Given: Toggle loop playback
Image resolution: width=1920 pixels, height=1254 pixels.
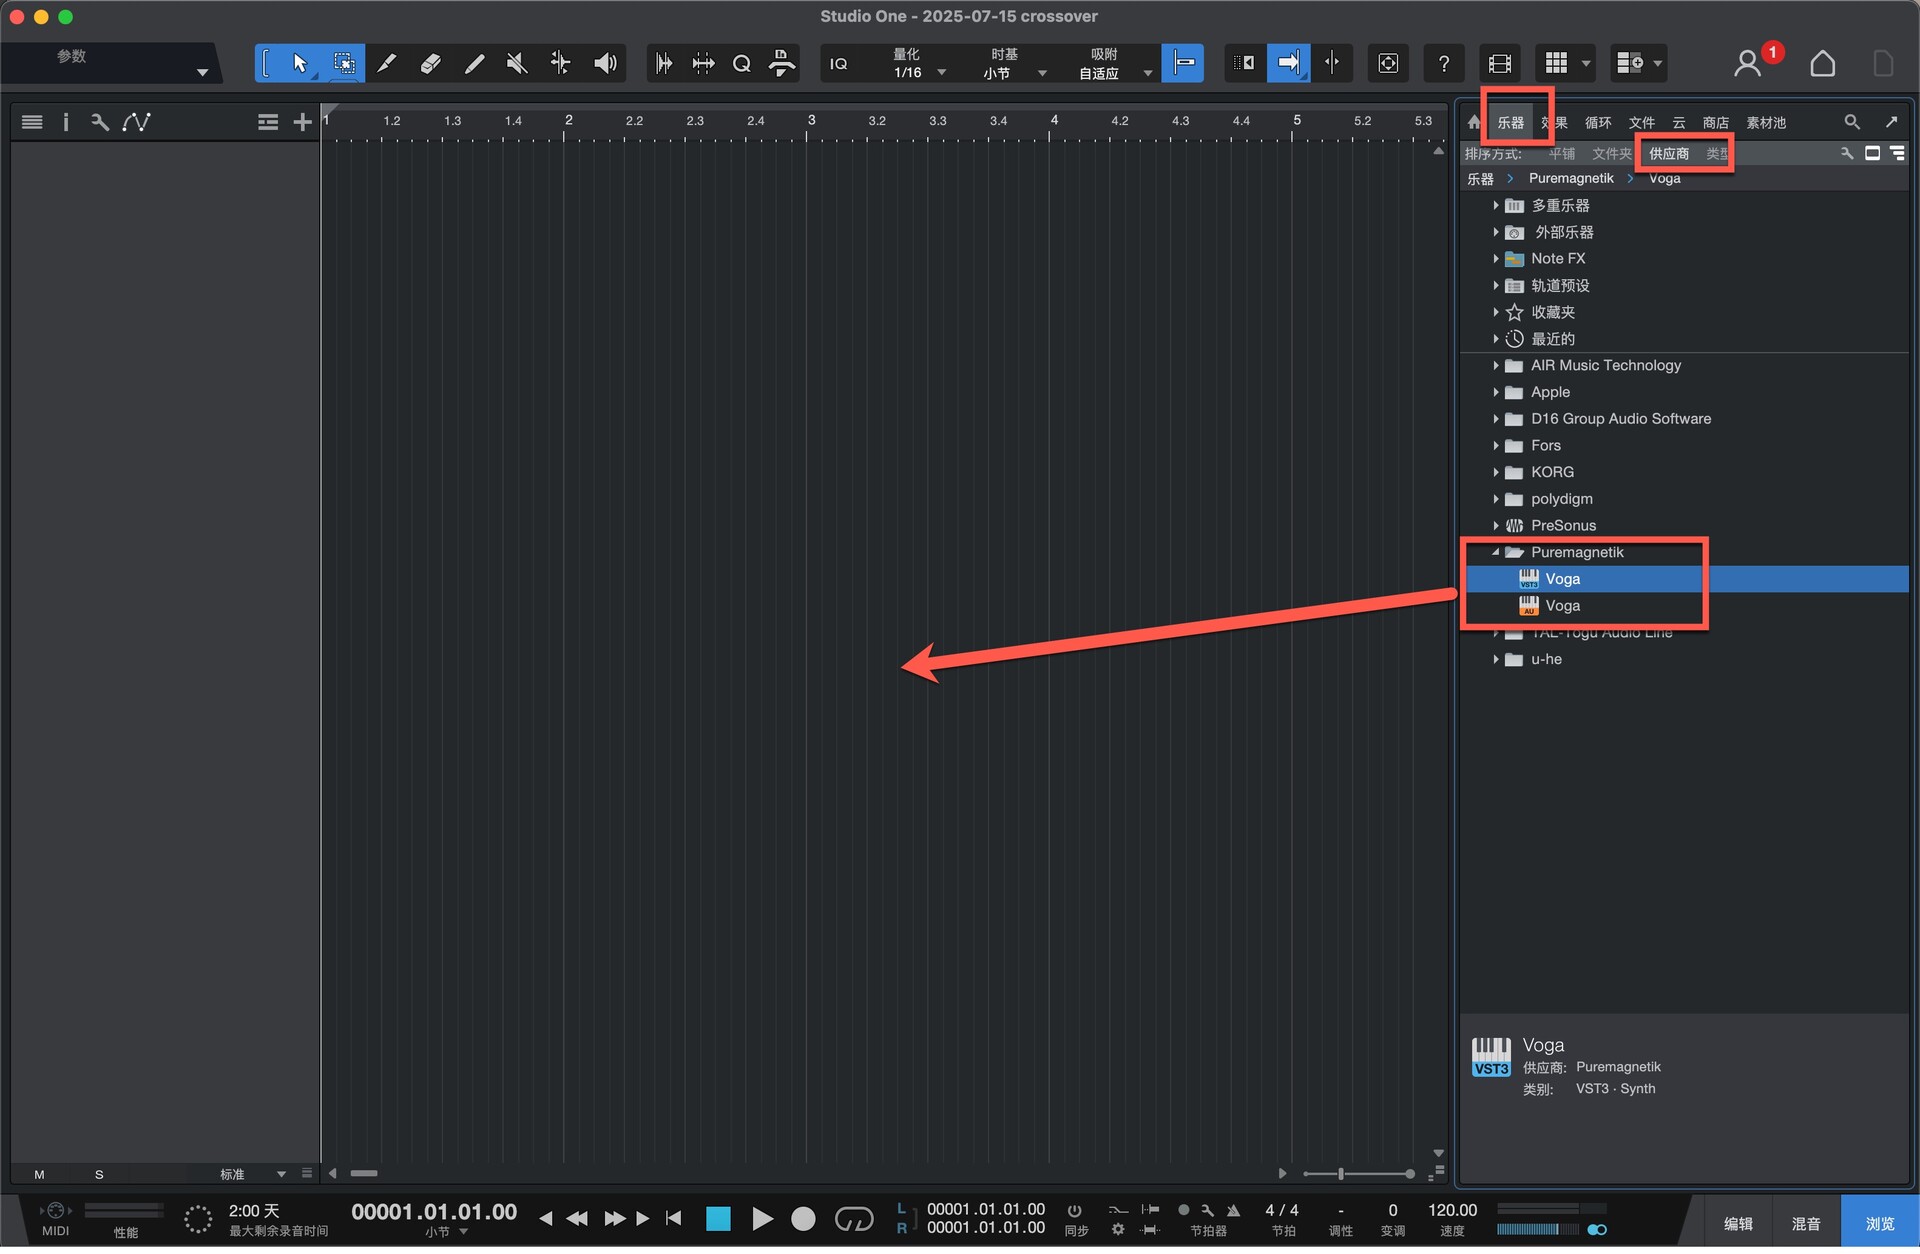Looking at the screenshot, I should tap(854, 1220).
